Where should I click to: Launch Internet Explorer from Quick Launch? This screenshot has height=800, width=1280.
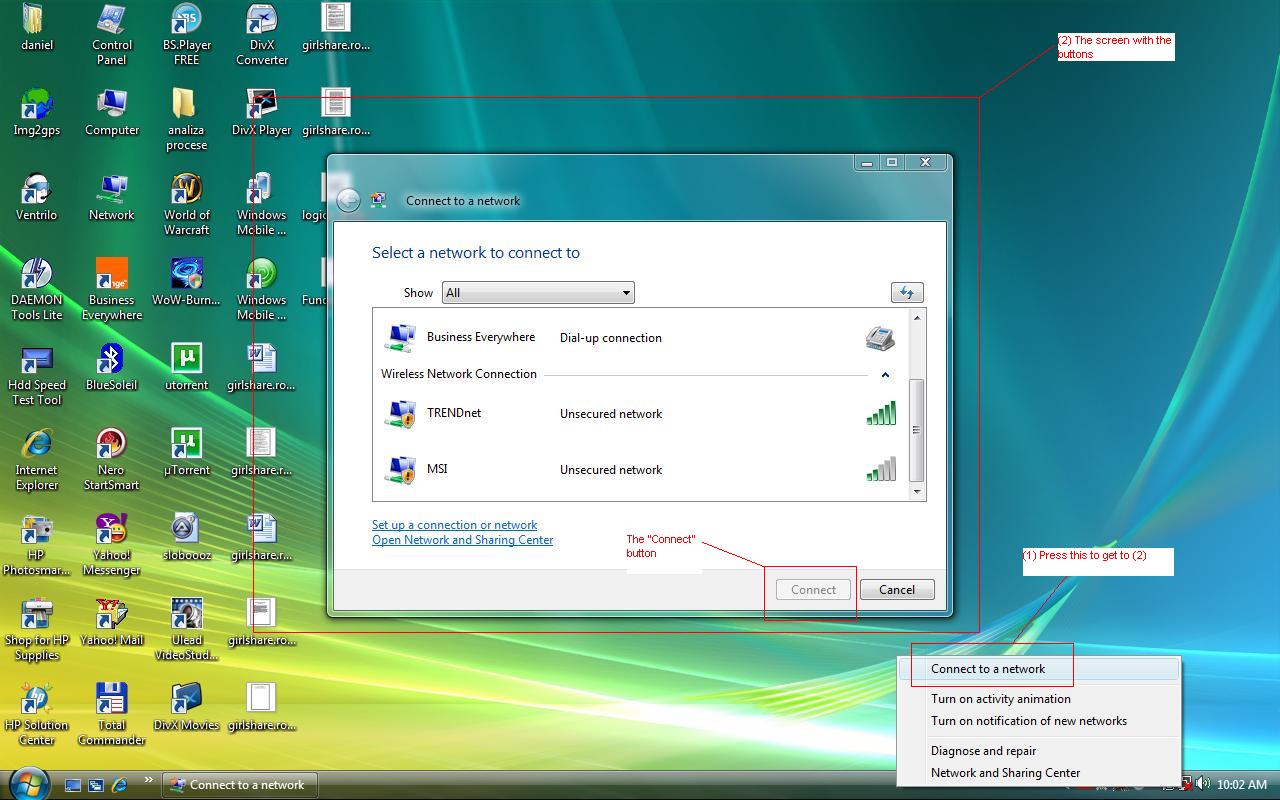pos(119,786)
